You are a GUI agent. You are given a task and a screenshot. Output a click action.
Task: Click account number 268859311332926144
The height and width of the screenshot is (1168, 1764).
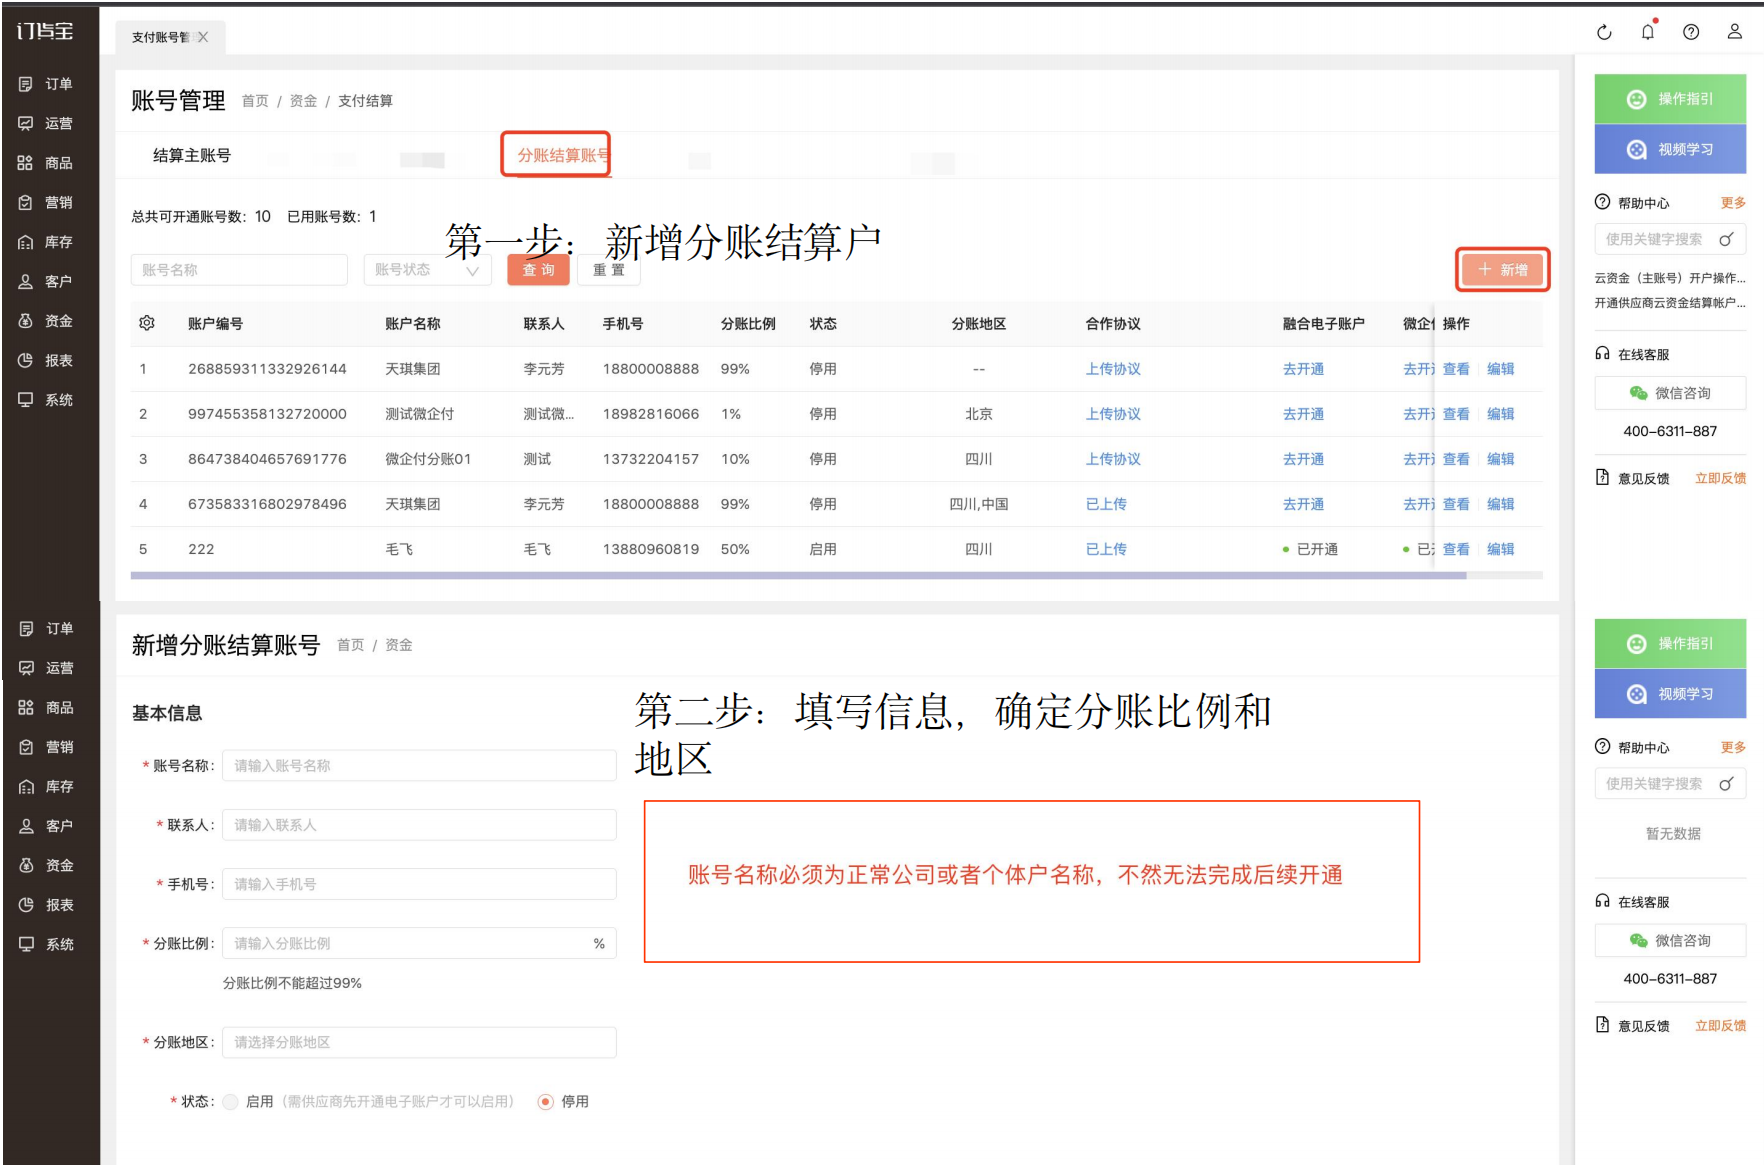pos(267,369)
